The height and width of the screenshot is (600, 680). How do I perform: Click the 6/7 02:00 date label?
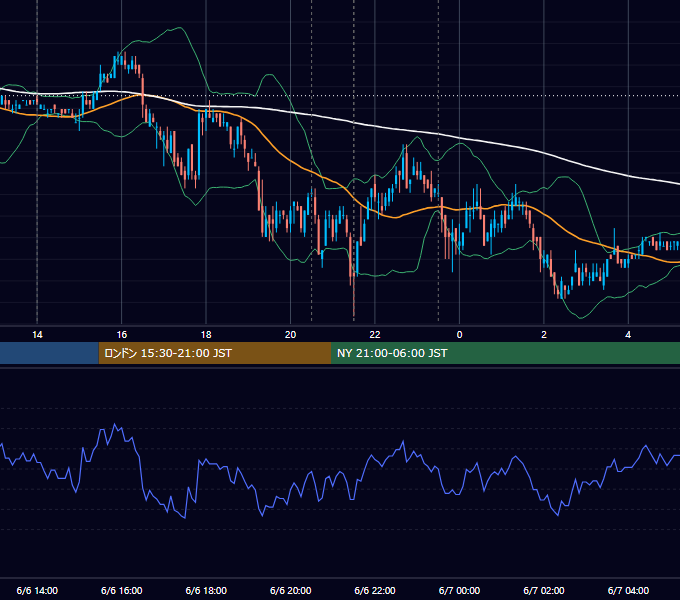pos(544,590)
